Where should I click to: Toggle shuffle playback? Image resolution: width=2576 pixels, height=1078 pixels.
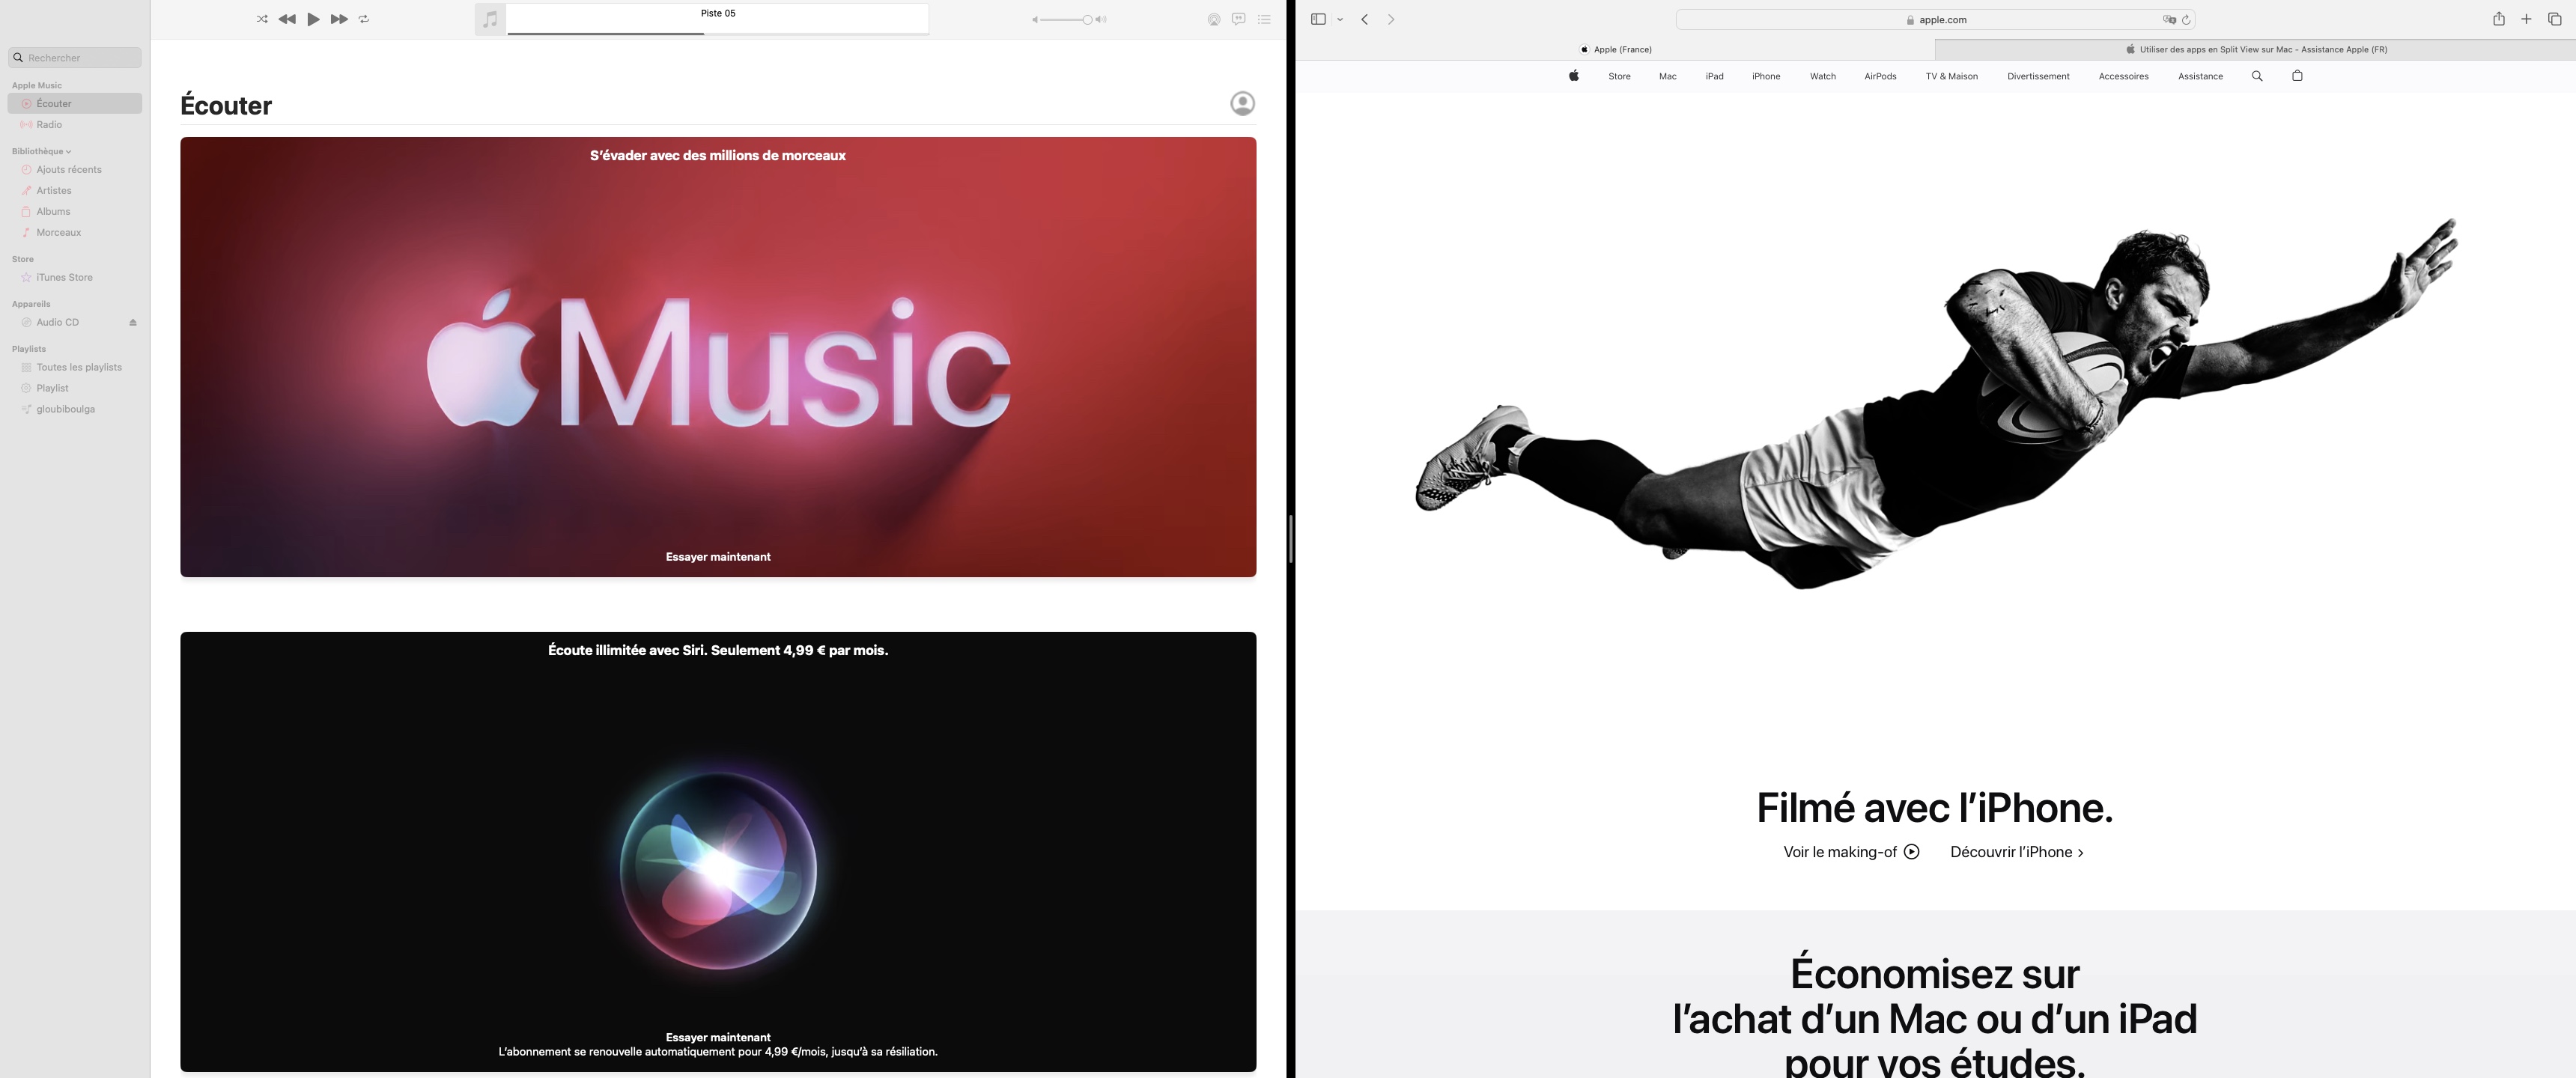[x=262, y=19]
